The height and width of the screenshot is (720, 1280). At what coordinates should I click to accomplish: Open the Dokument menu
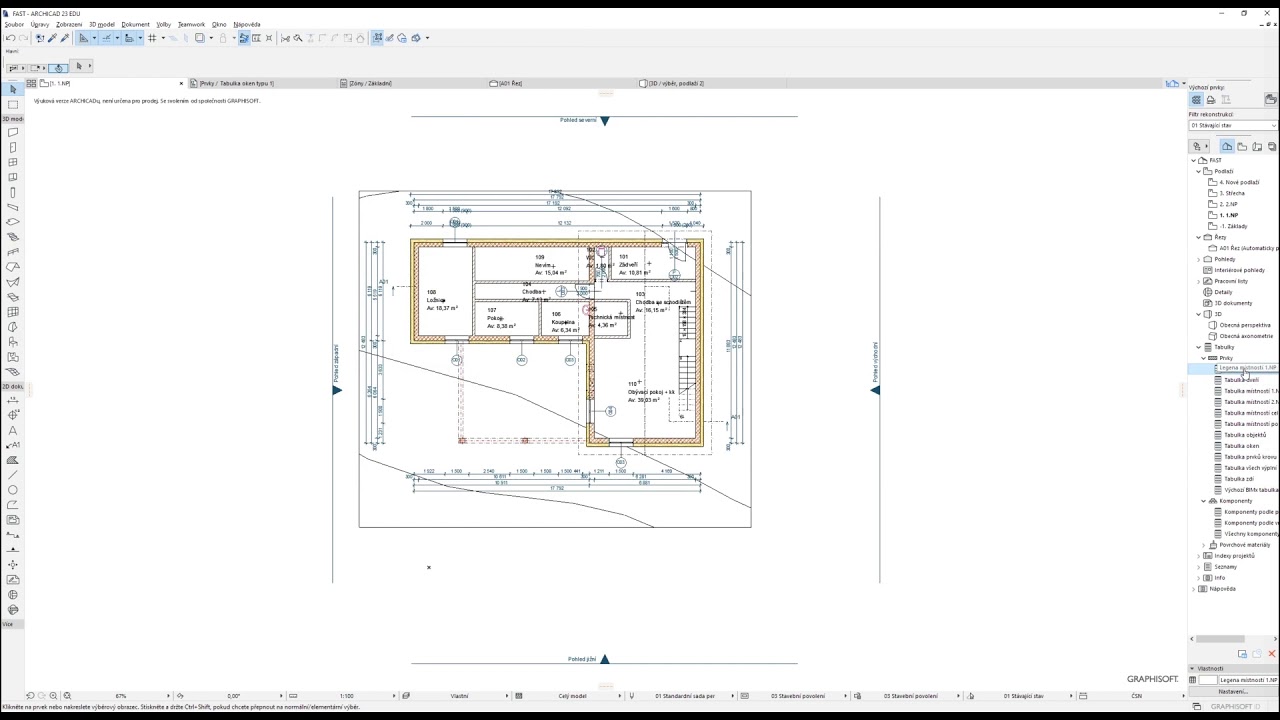135,24
